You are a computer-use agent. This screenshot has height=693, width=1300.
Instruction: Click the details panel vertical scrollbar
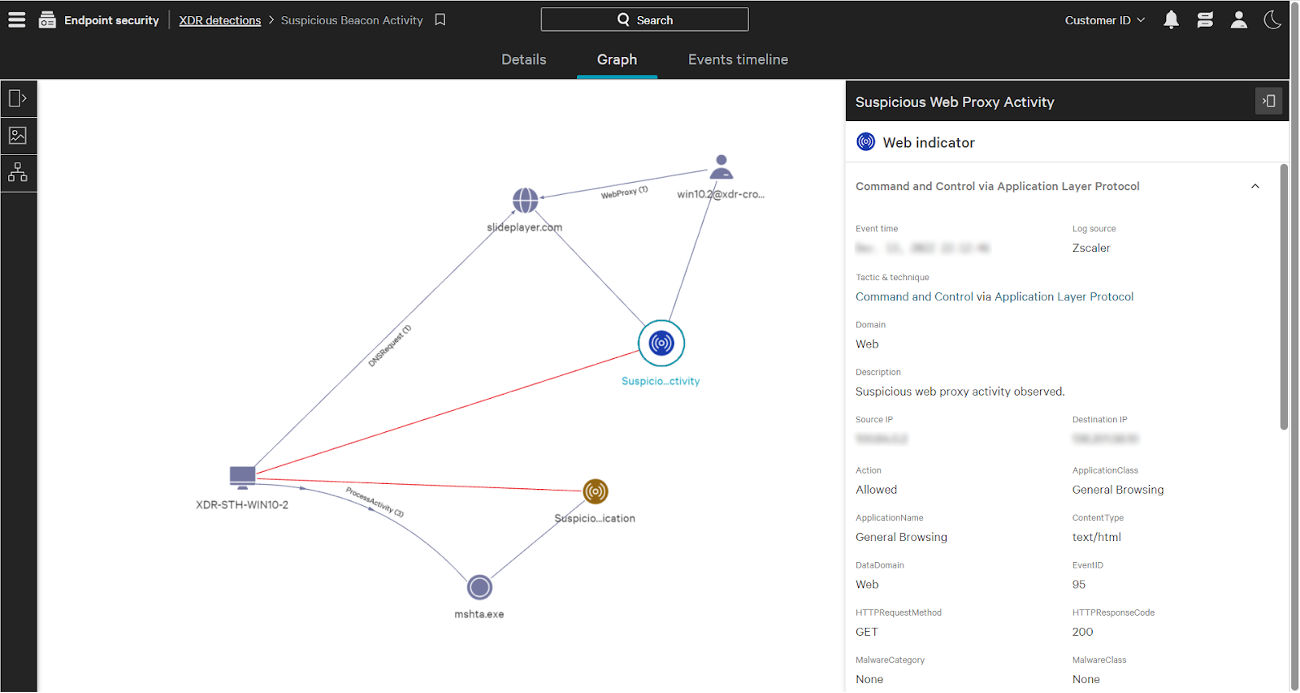[1283, 295]
